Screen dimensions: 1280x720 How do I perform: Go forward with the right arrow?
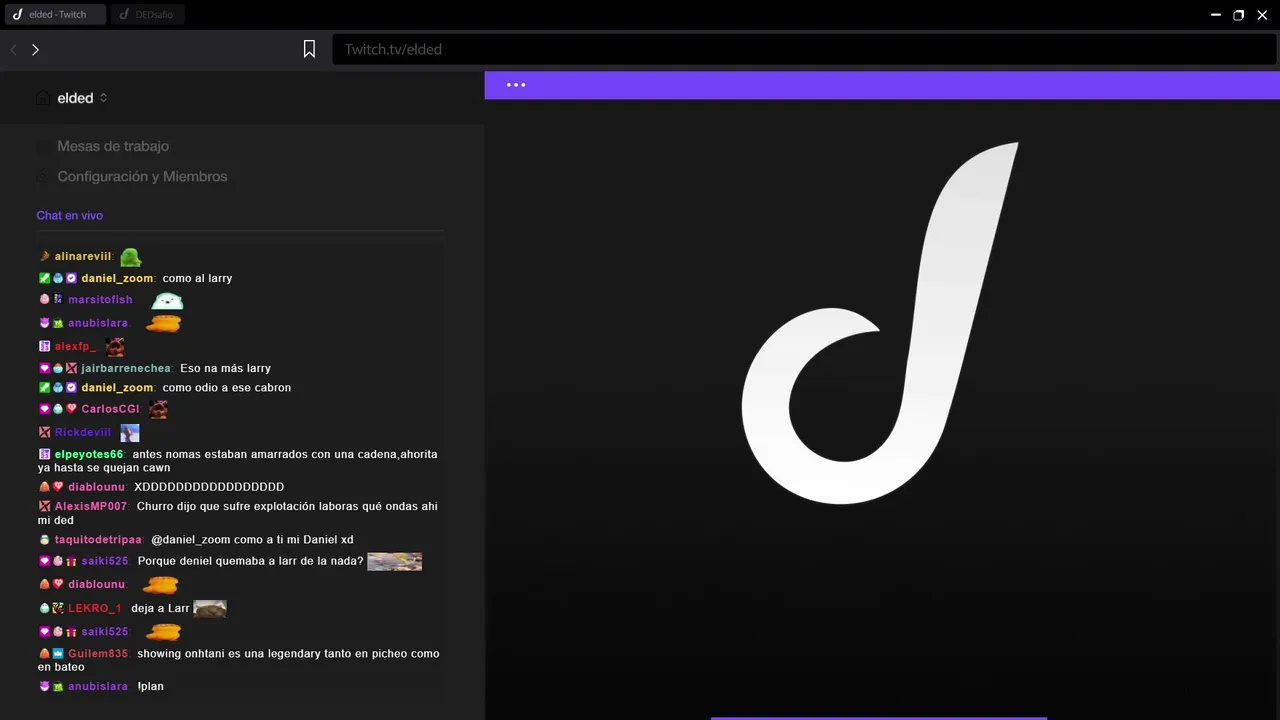click(x=35, y=49)
